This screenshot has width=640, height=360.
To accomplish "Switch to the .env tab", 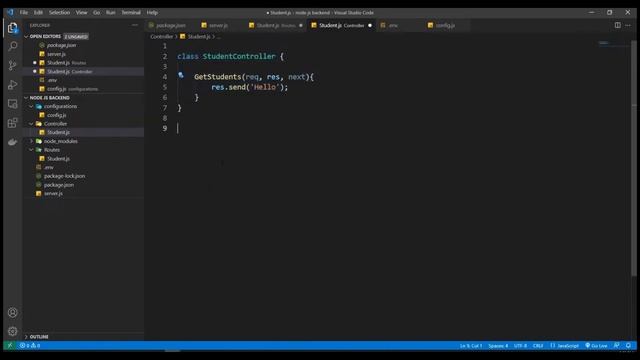I will (393, 25).
